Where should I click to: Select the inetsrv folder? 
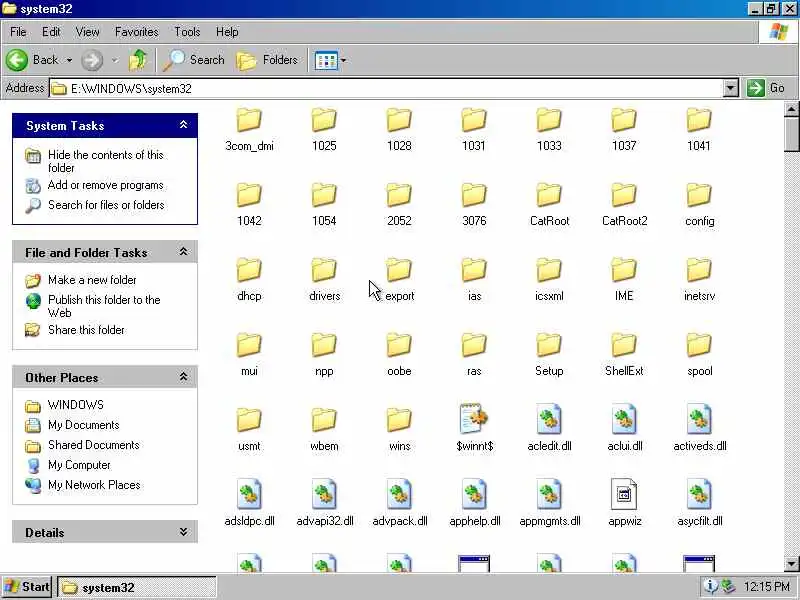click(x=699, y=281)
